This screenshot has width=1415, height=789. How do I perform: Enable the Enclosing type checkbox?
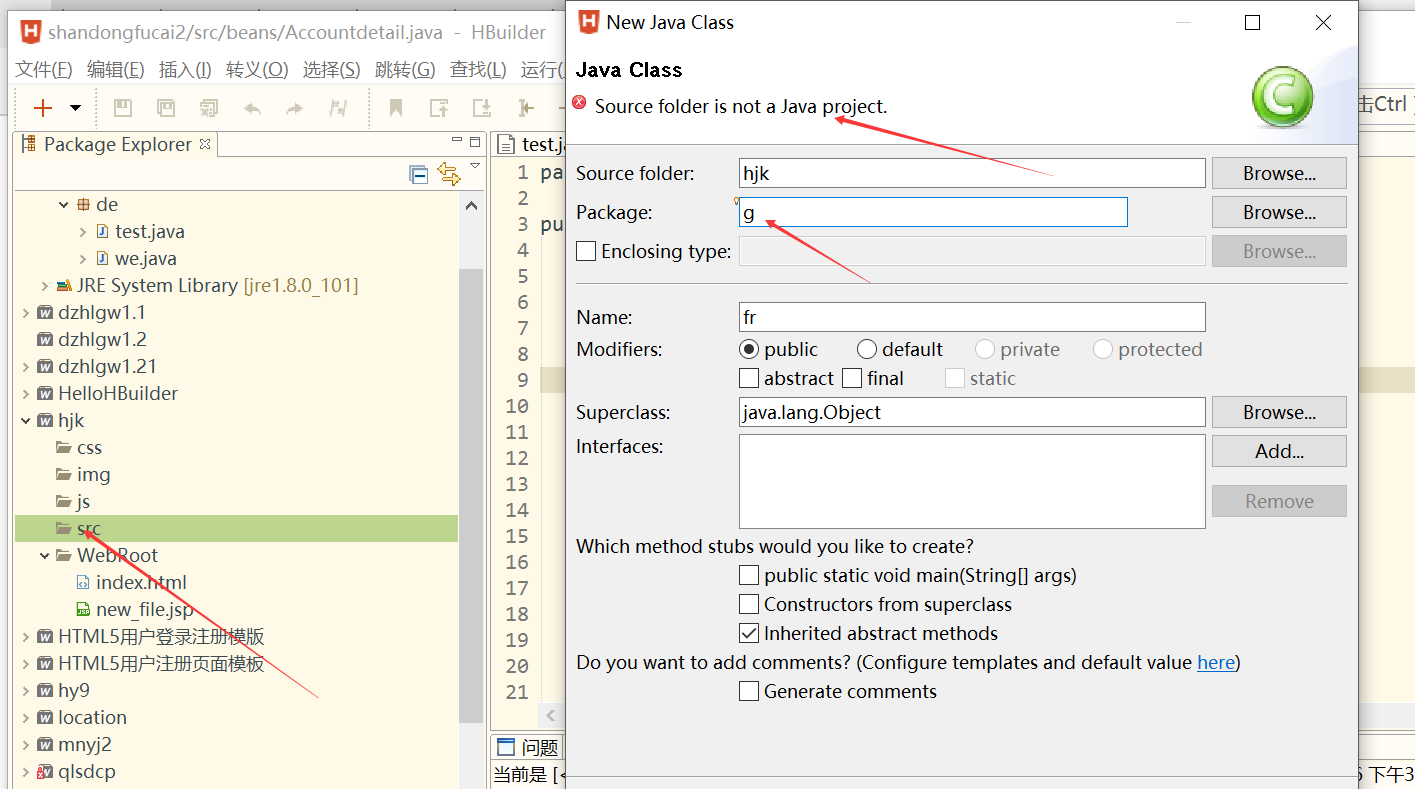pos(586,251)
